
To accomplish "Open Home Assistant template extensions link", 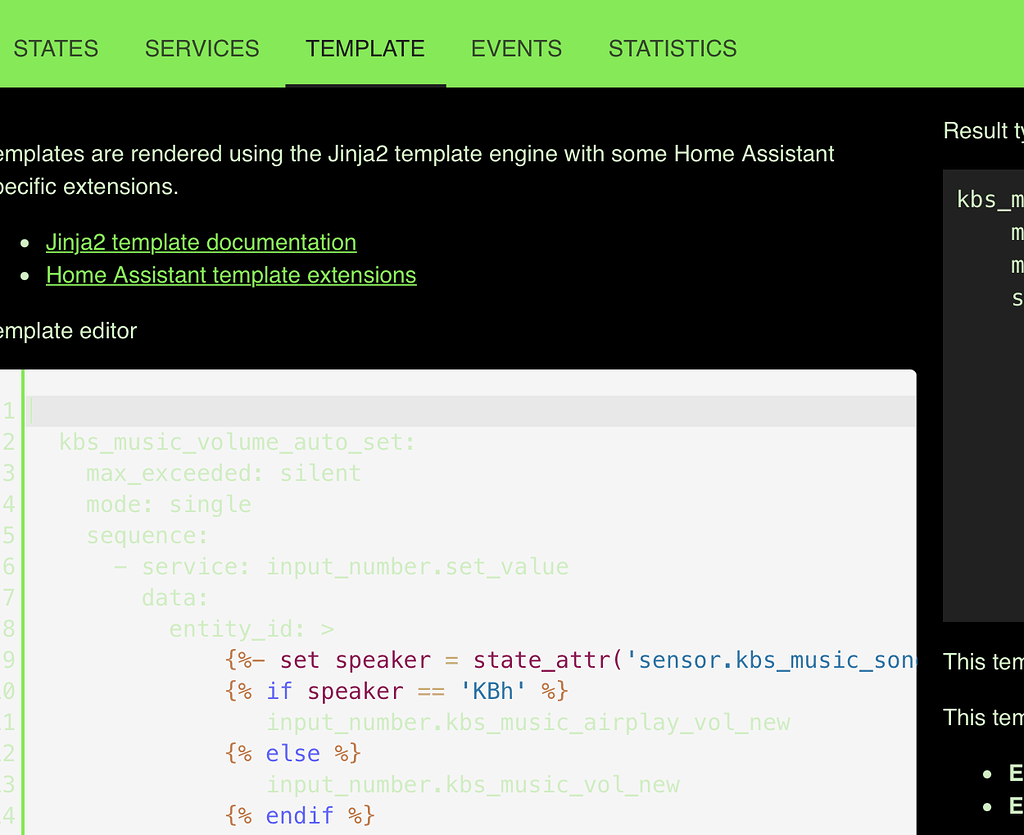I will [x=231, y=275].
